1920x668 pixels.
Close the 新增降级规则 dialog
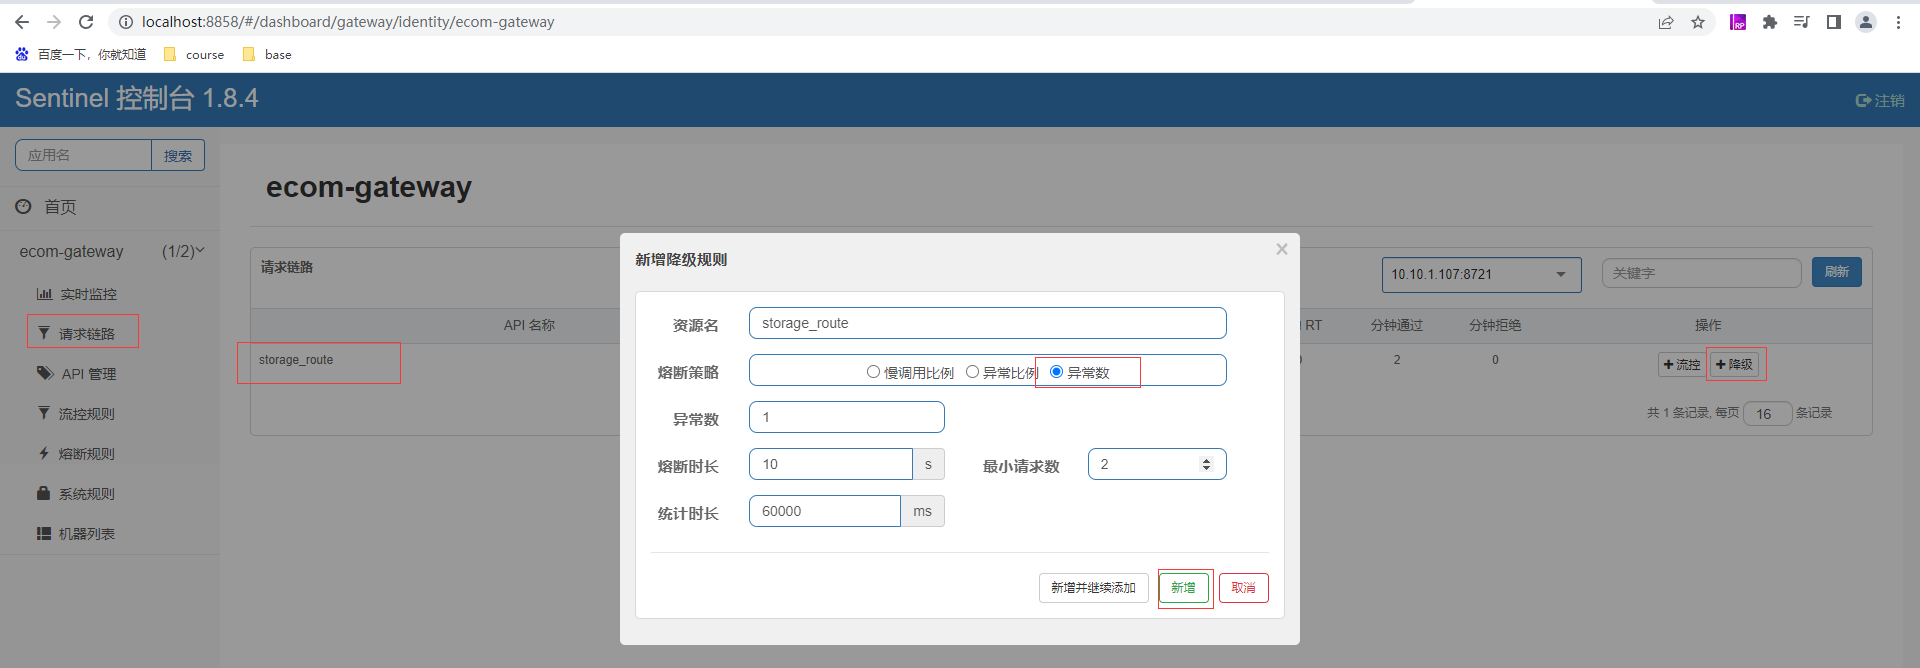pyautogui.click(x=1281, y=249)
